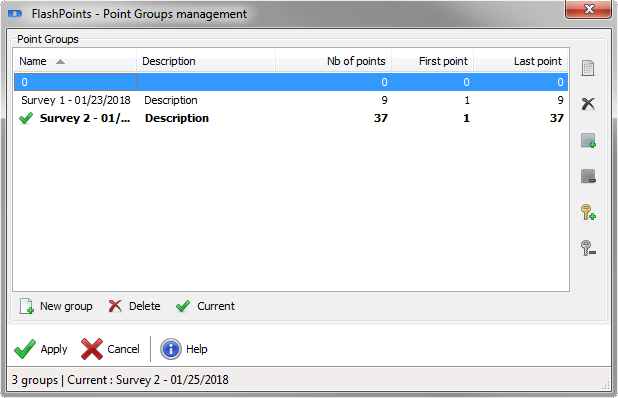Click Last point value 37 of Survey 2

[x=557, y=118]
